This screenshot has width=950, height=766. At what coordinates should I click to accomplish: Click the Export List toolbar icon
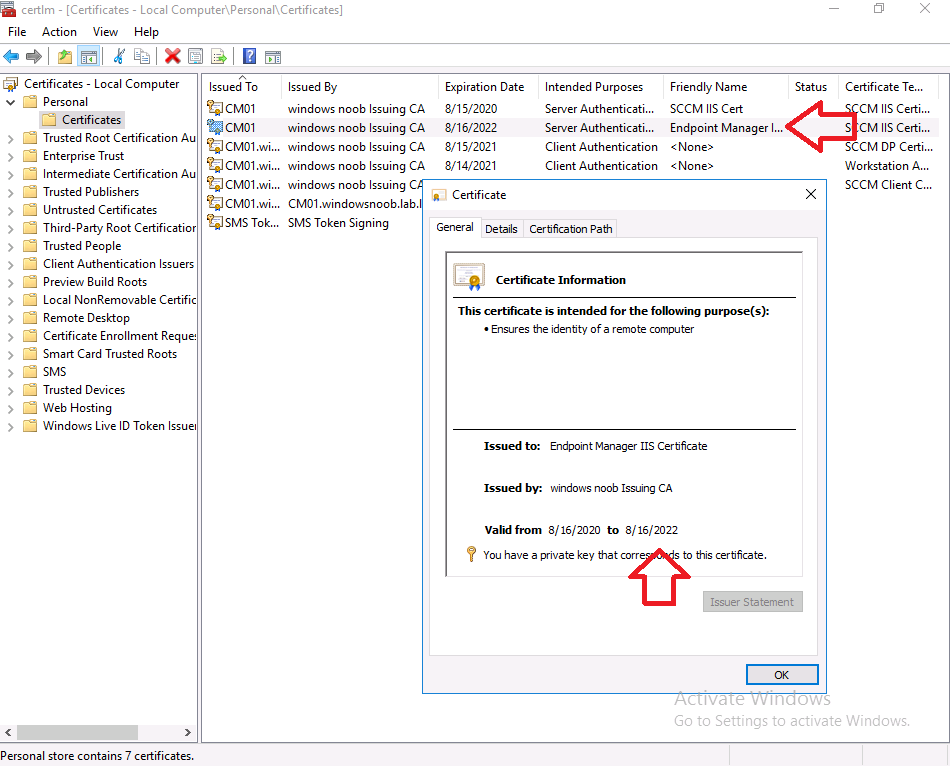pyautogui.click(x=219, y=57)
